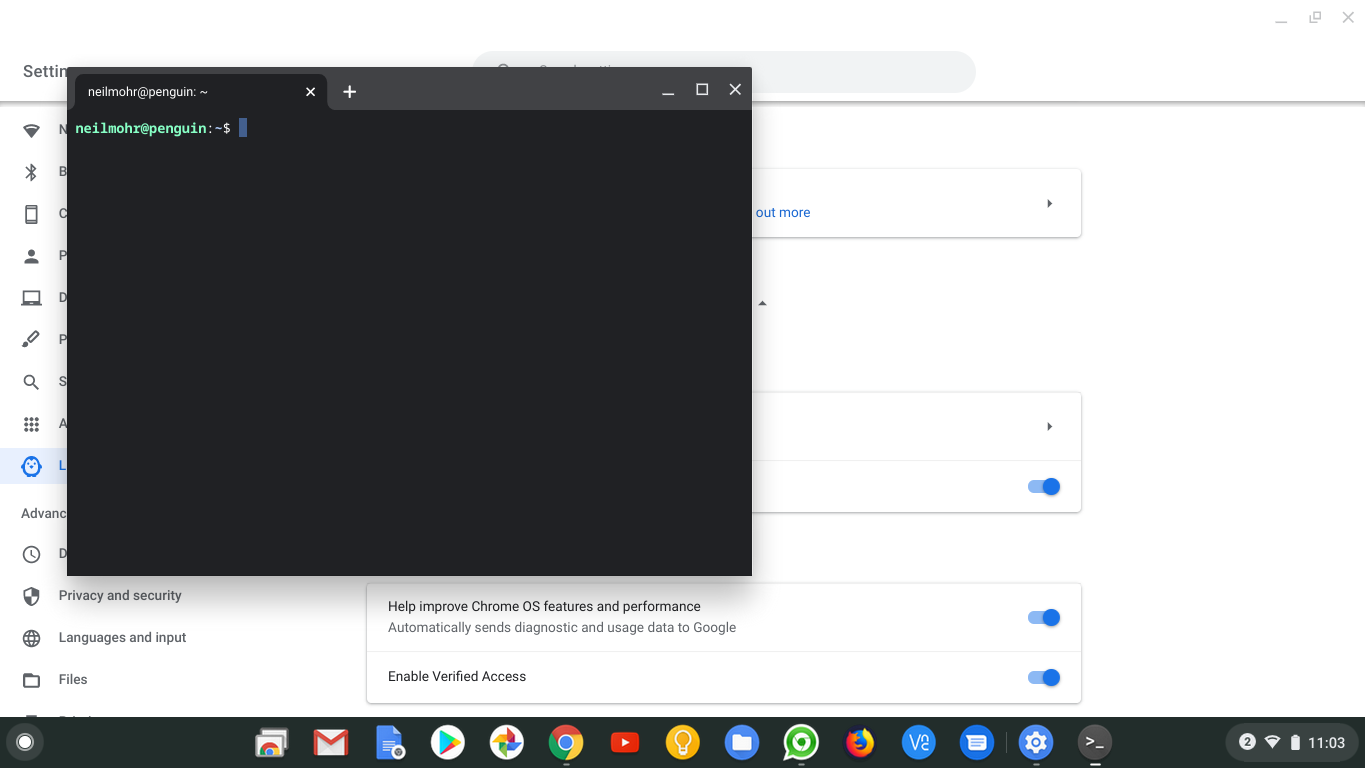Open the launcher circle button
The height and width of the screenshot is (768, 1365).
(x=25, y=742)
